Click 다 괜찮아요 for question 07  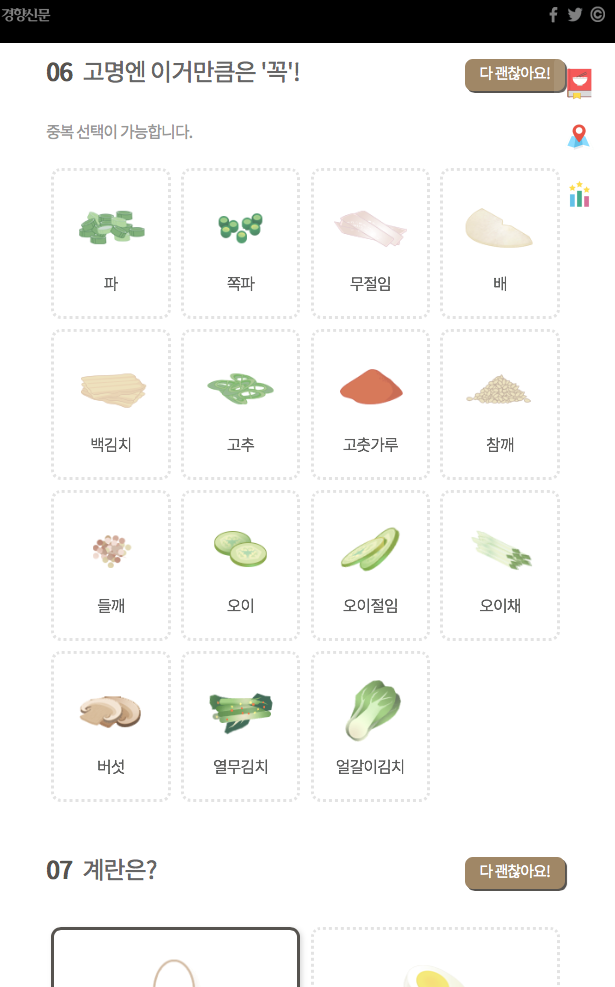(x=515, y=873)
